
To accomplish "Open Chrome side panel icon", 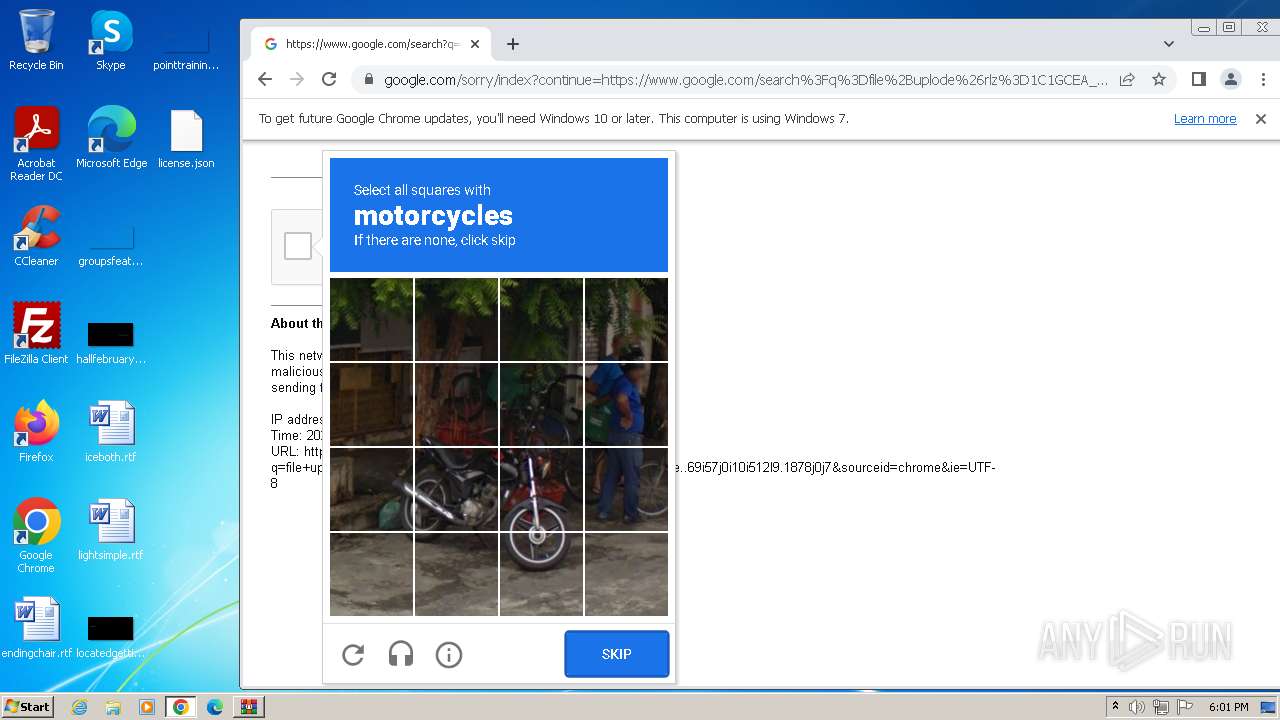I will coord(1199,79).
